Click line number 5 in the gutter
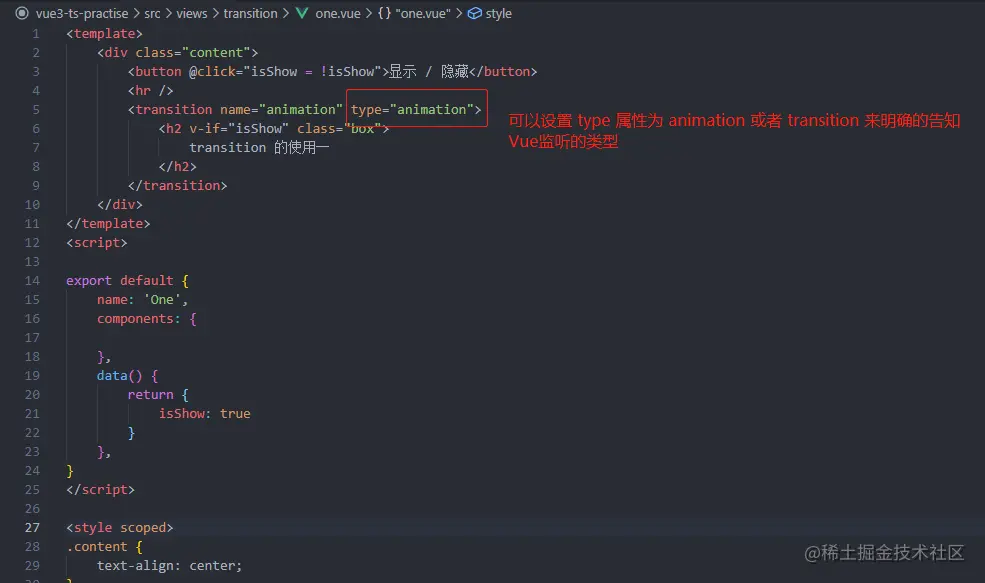 click(36, 109)
